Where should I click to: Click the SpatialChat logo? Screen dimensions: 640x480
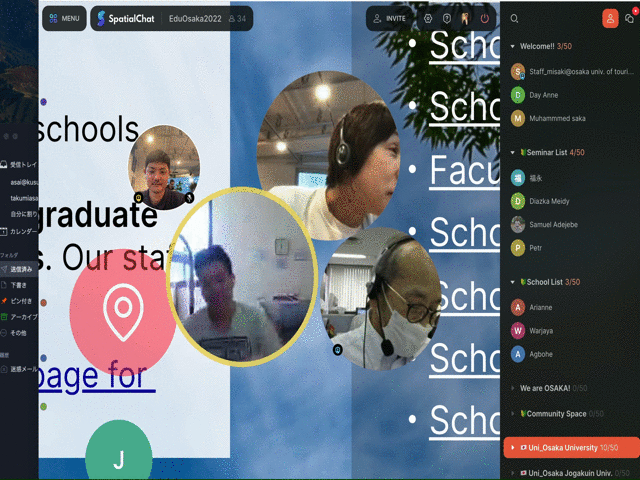click(x=133, y=18)
